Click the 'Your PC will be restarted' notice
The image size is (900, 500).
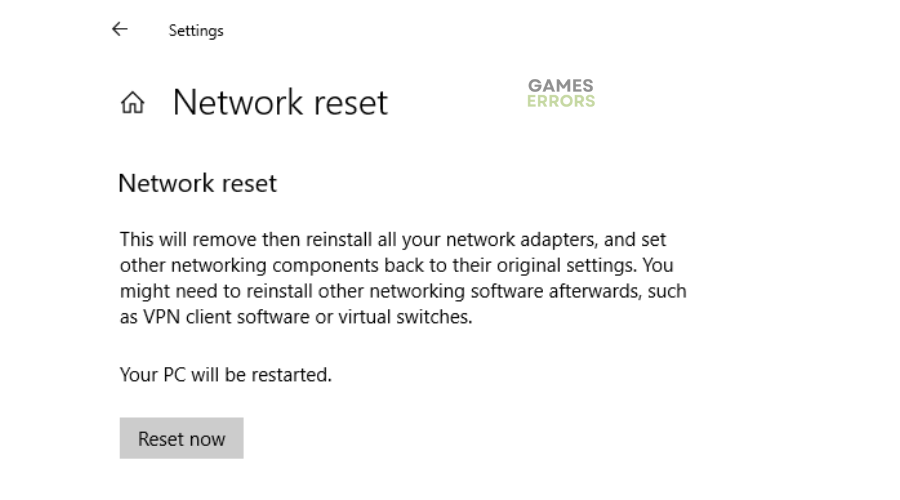pyautogui.click(x=226, y=375)
